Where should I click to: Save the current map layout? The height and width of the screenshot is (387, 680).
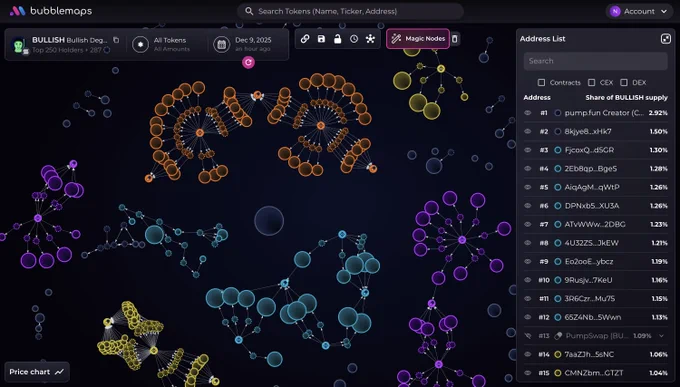tap(321, 39)
